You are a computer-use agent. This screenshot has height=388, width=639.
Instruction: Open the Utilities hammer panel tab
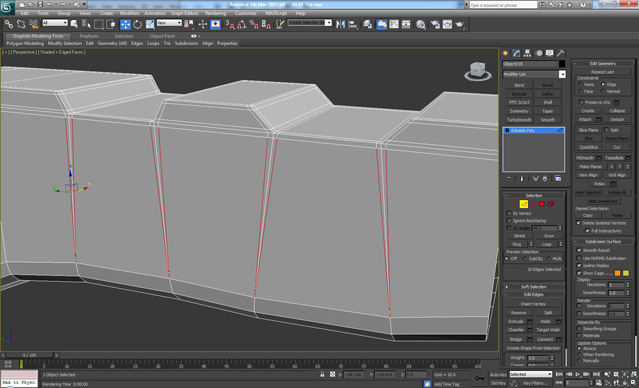point(560,53)
